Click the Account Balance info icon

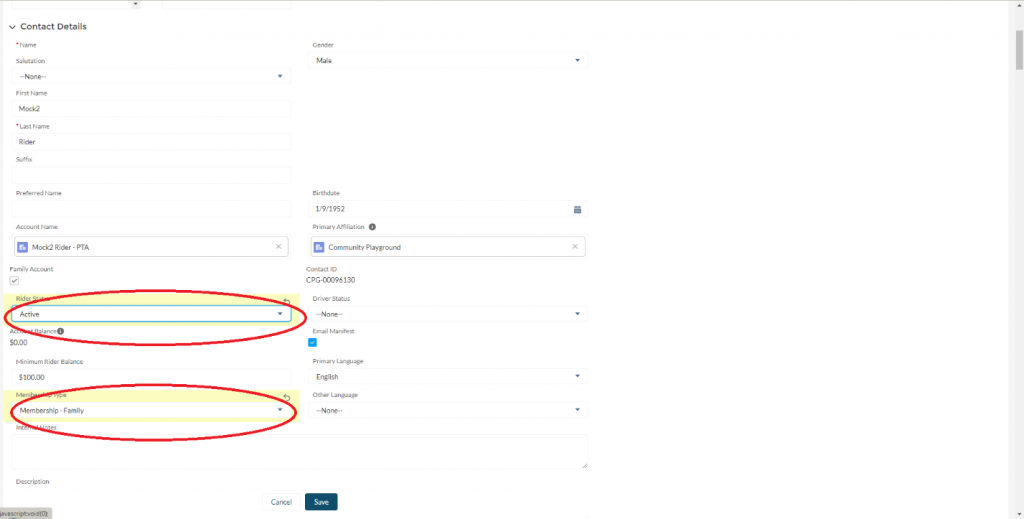[61, 331]
